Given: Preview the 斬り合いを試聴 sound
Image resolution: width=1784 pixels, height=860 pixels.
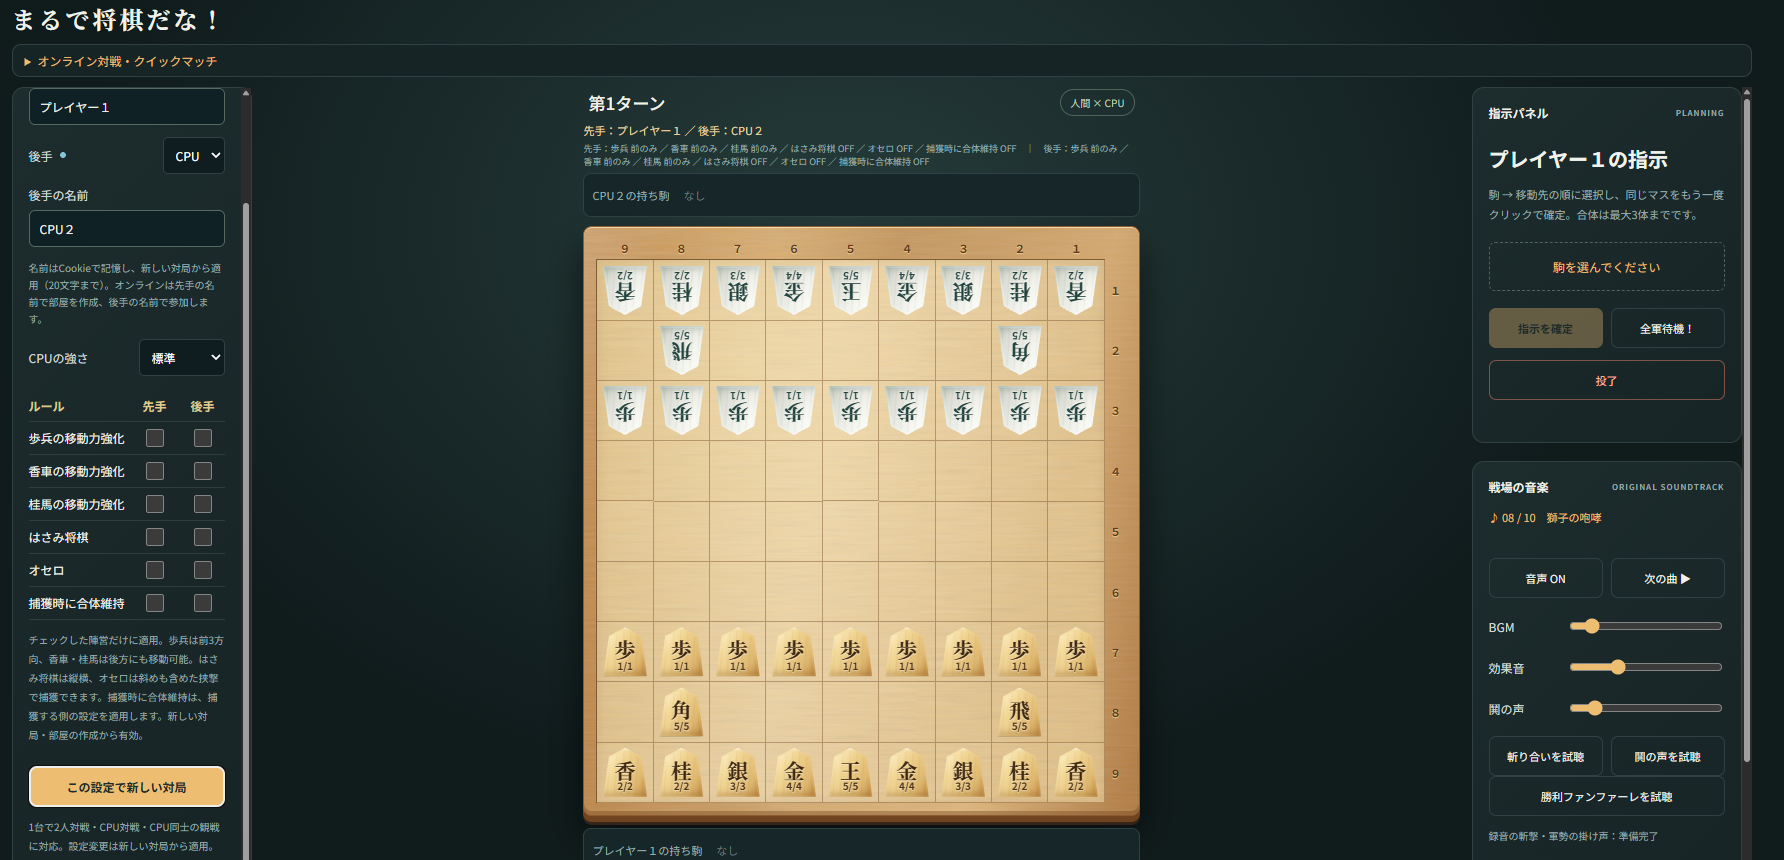Looking at the screenshot, I should (x=1545, y=756).
